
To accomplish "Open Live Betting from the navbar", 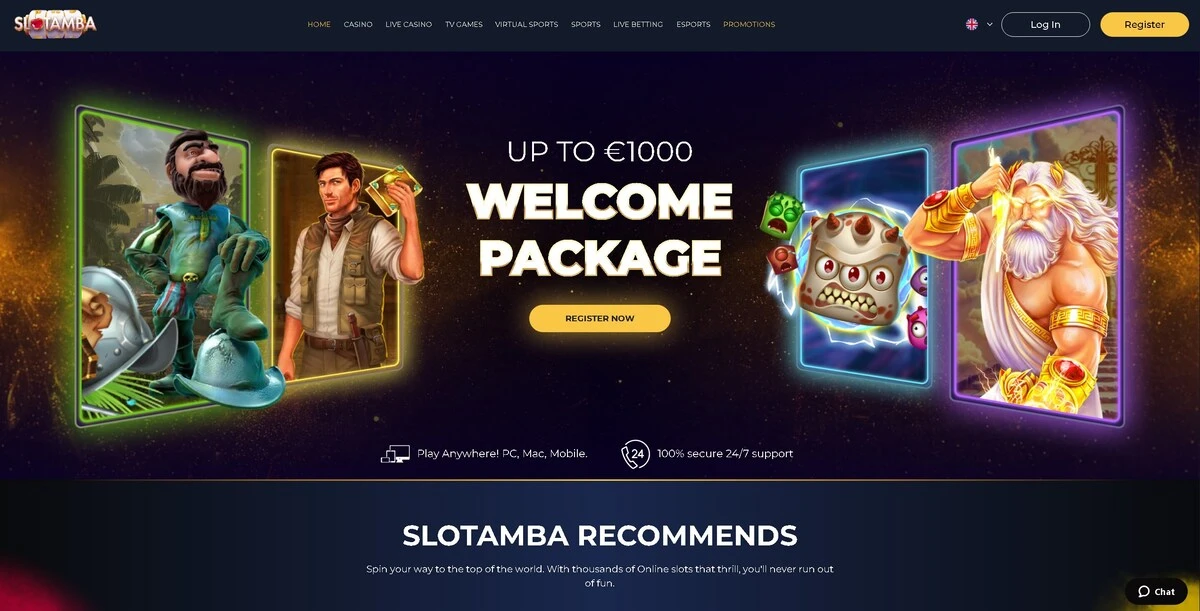I will [x=638, y=24].
